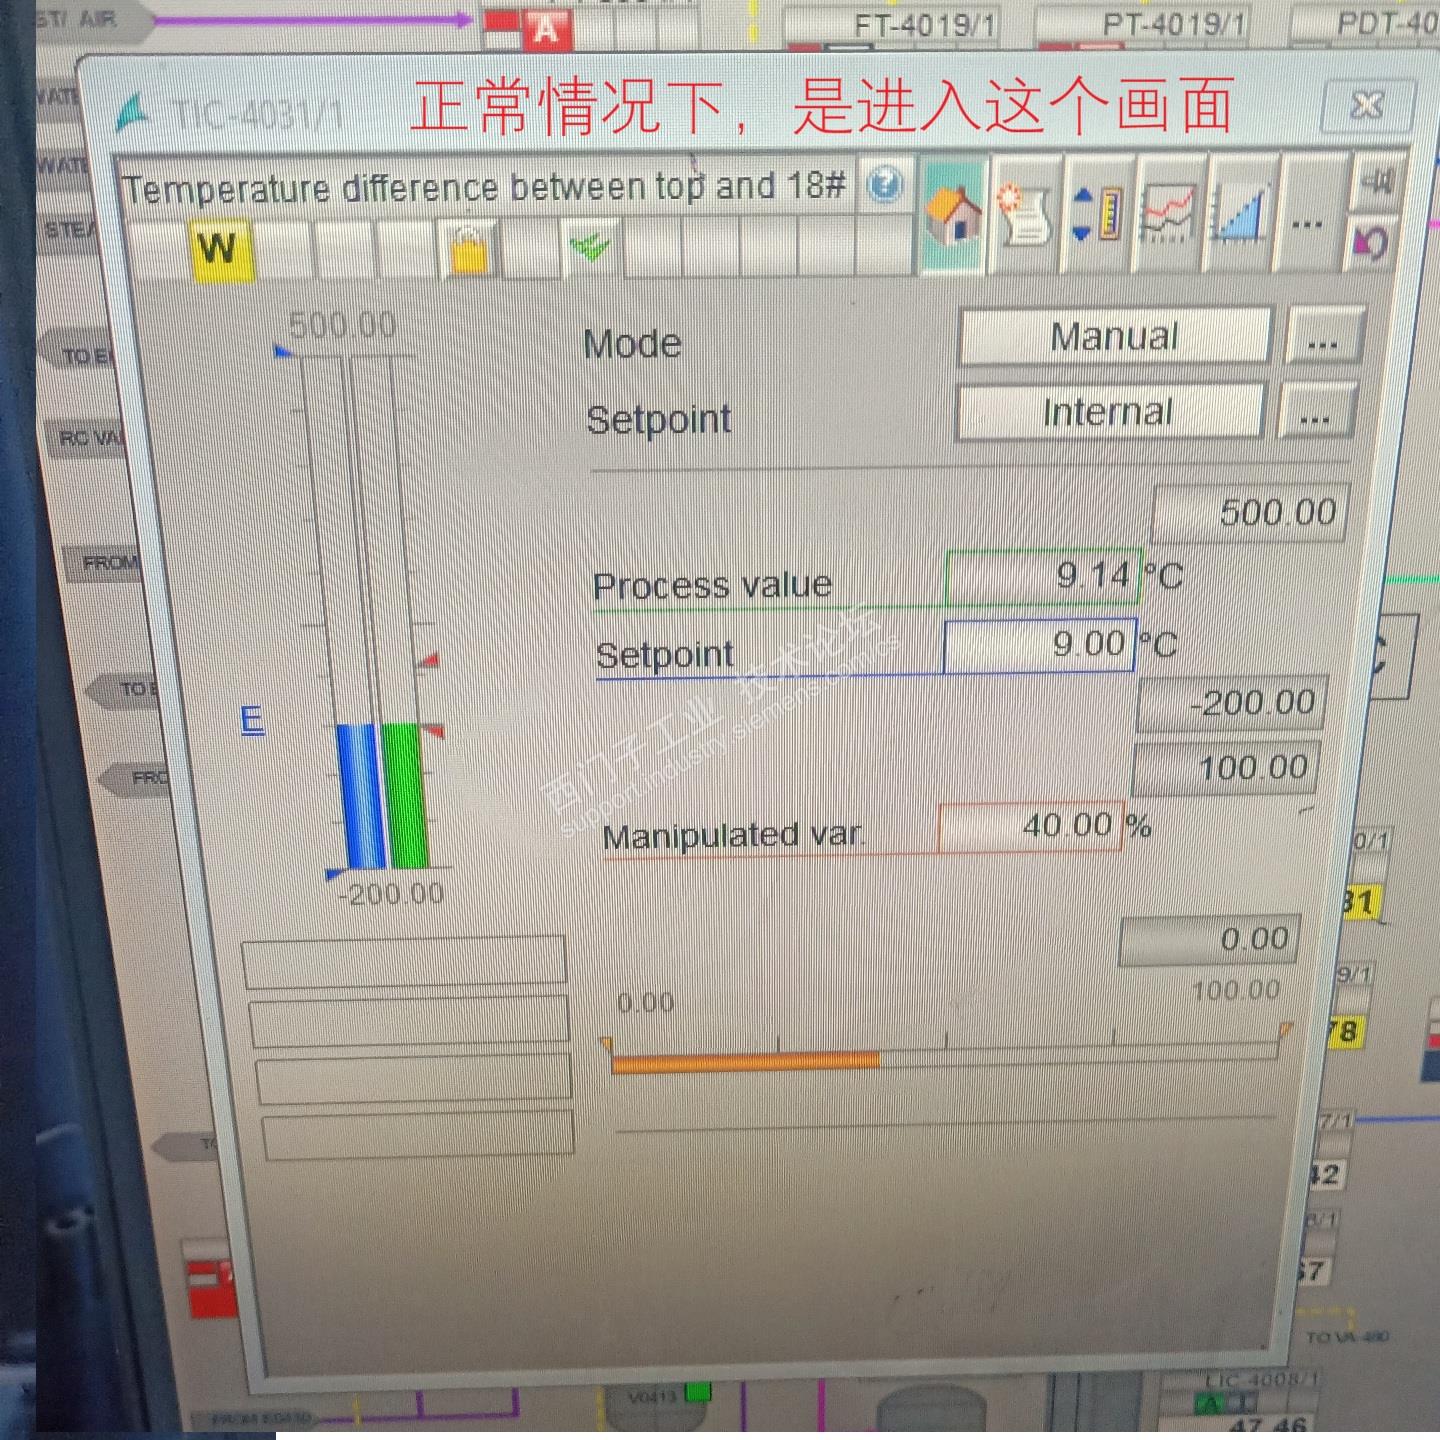Select the 500.00 field above Process value
Screen dimensions: 1440x1440
pyautogui.click(x=1249, y=512)
